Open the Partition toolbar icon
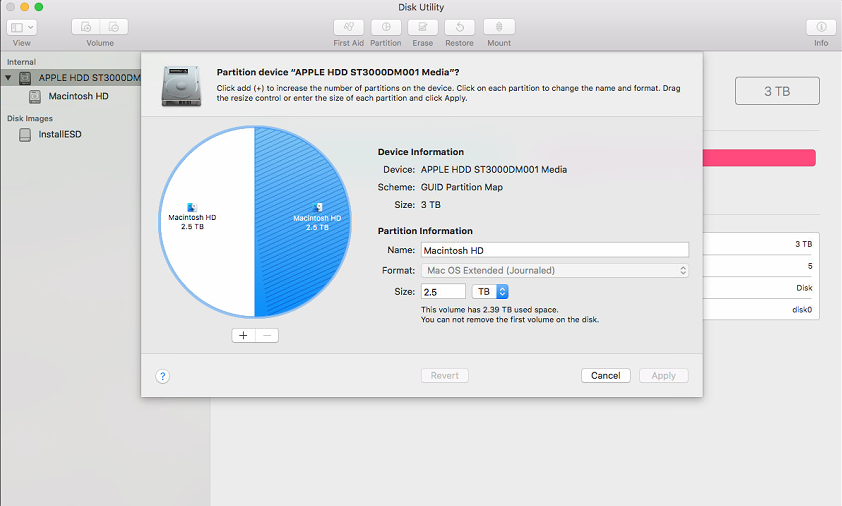Screen dimensions: 842x506 pos(386,27)
